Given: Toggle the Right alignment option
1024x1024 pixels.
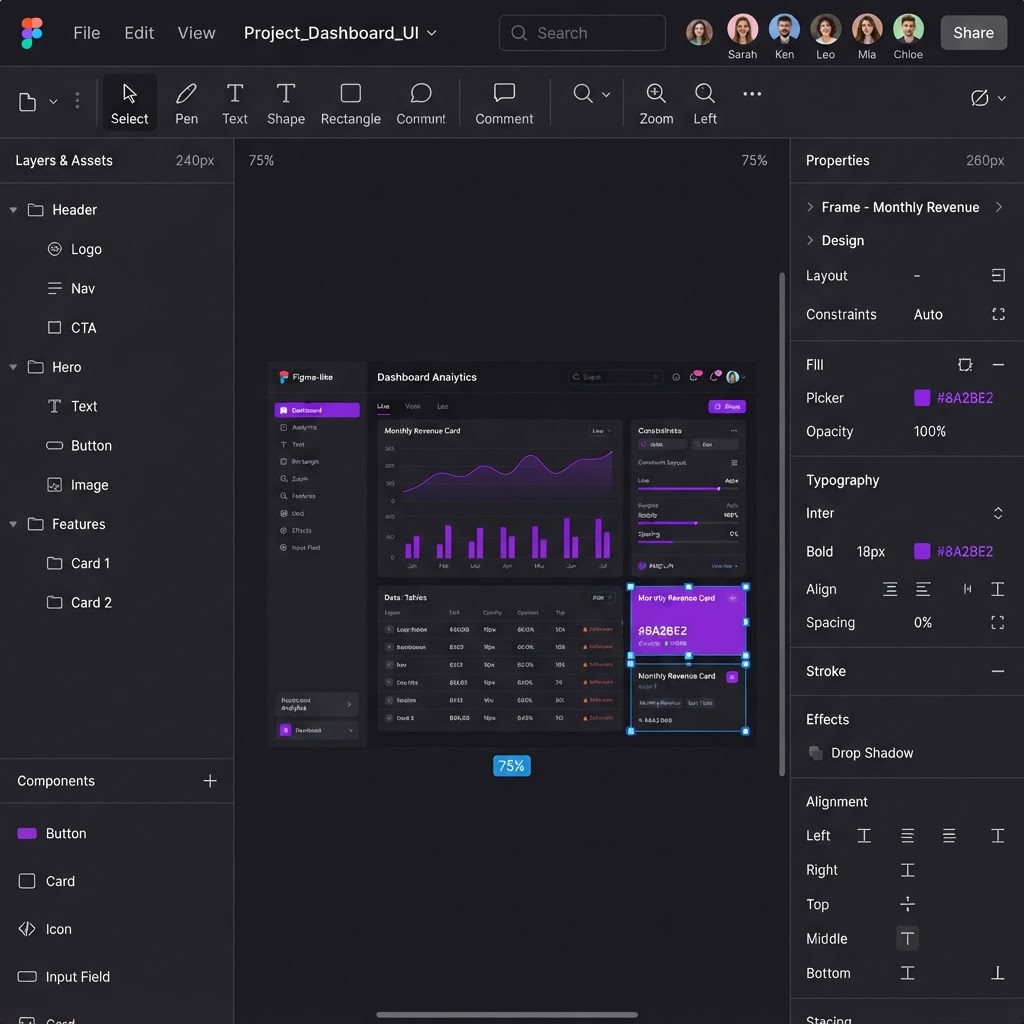Looking at the screenshot, I should (907, 870).
